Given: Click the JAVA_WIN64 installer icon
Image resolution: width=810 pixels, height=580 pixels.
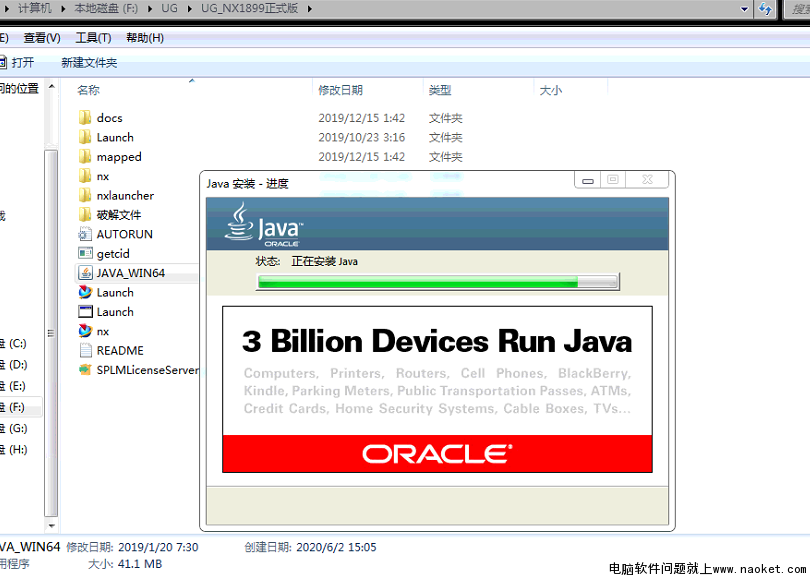Looking at the screenshot, I should click(x=85, y=273).
